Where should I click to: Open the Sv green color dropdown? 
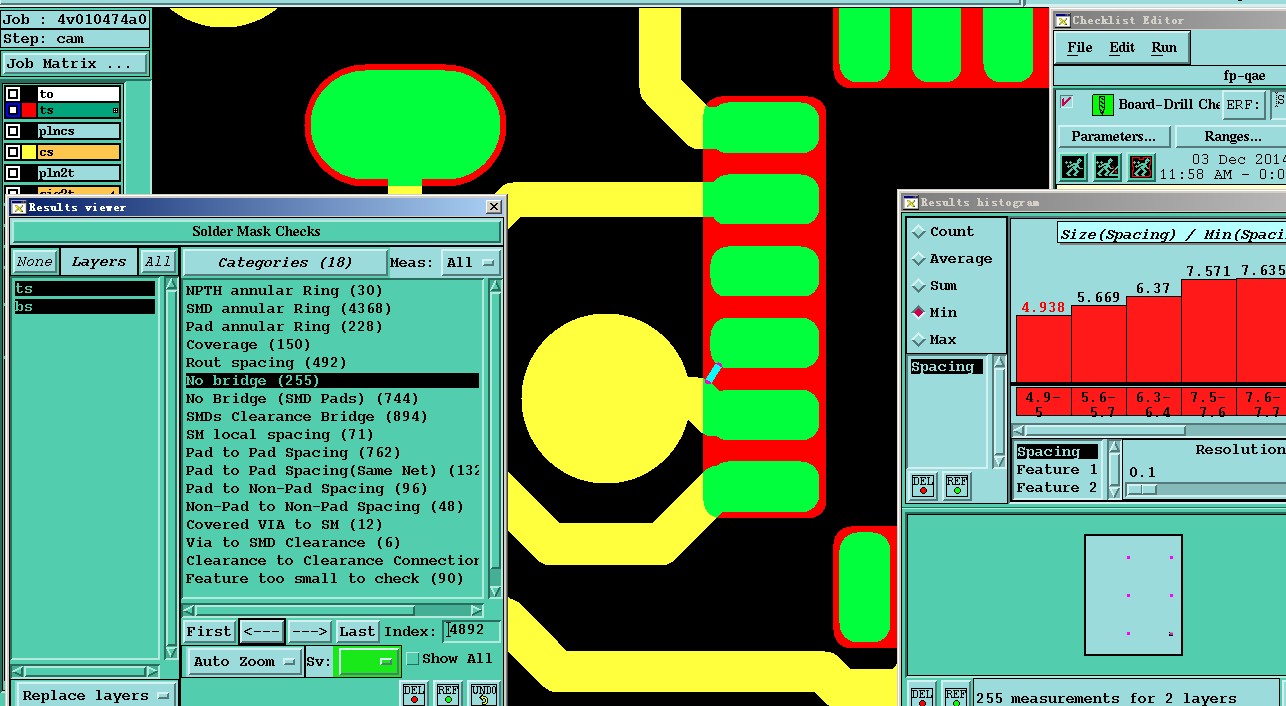click(368, 661)
